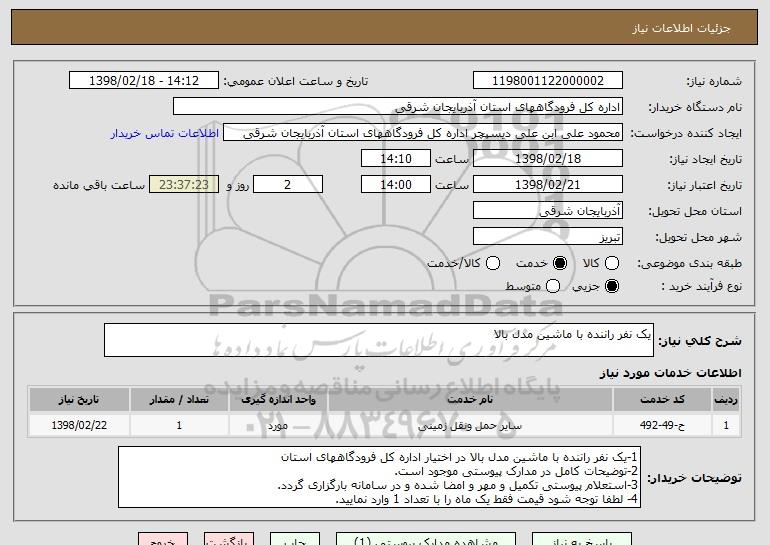Click شرح کلی نیاز label

700,341
